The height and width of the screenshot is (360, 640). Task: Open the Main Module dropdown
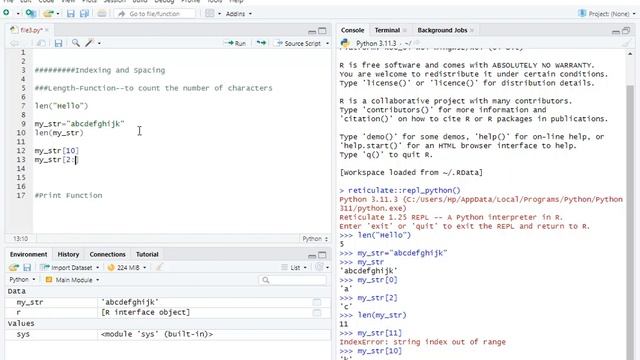click(73, 280)
